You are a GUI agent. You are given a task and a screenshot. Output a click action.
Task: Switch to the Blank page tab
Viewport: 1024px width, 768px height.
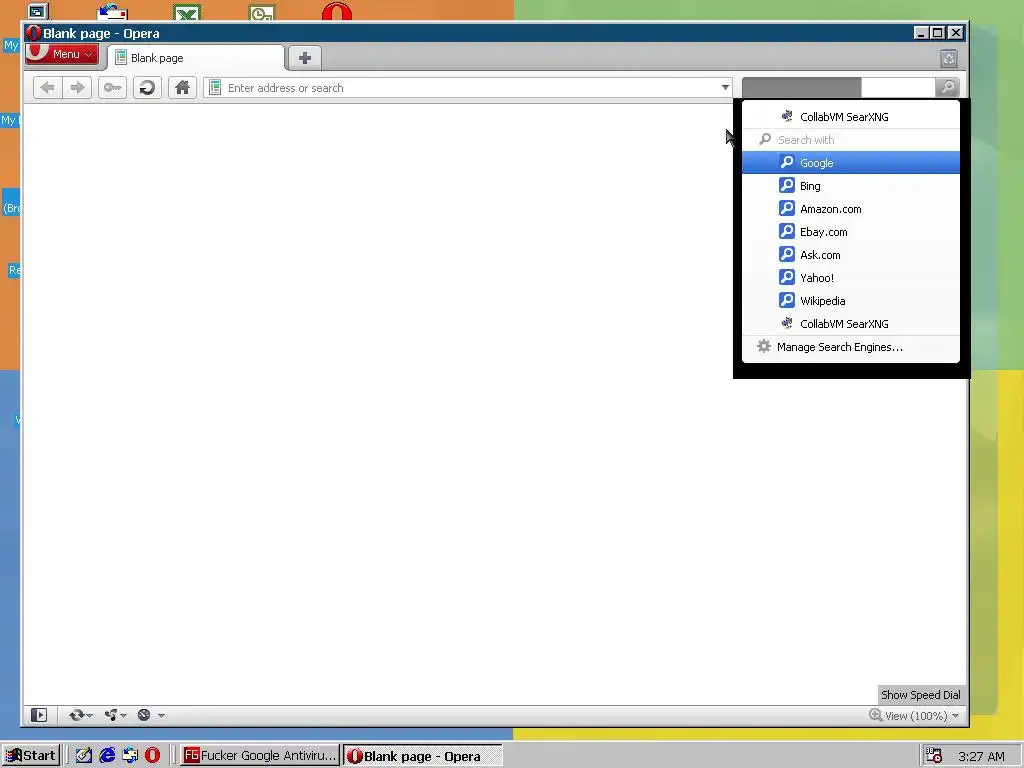click(196, 58)
